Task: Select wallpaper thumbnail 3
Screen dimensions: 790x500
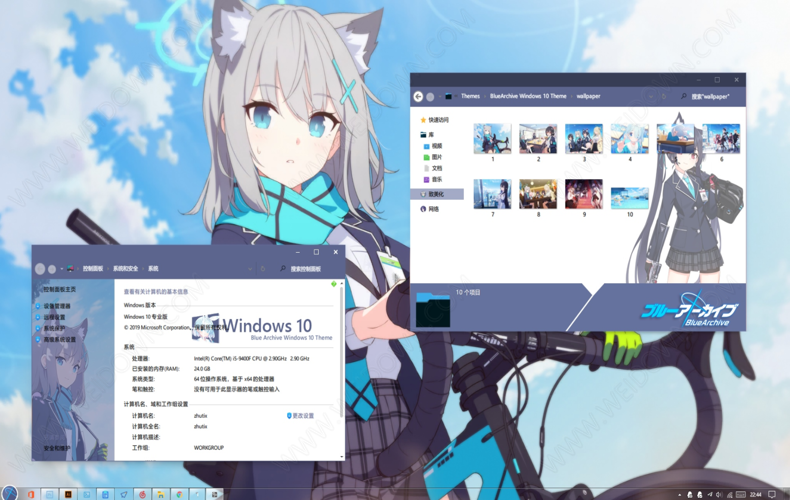Action: click(584, 139)
